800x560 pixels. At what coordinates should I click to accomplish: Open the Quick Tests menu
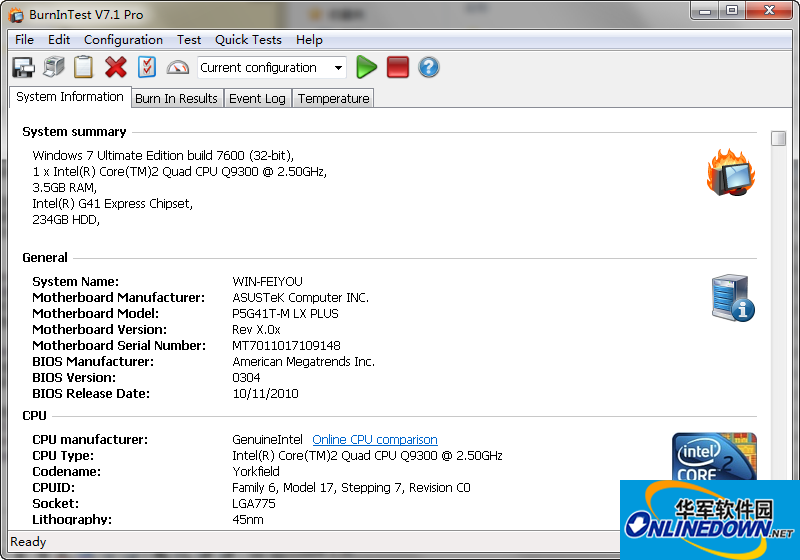pyautogui.click(x=248, y=40)
